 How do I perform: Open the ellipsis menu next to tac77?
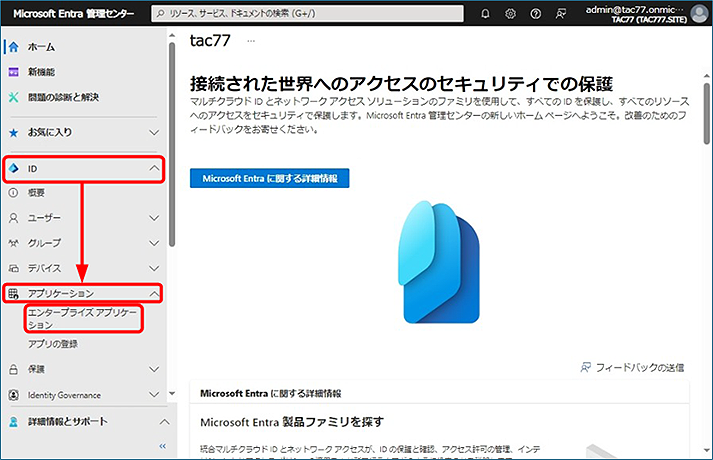pos(251,41)
